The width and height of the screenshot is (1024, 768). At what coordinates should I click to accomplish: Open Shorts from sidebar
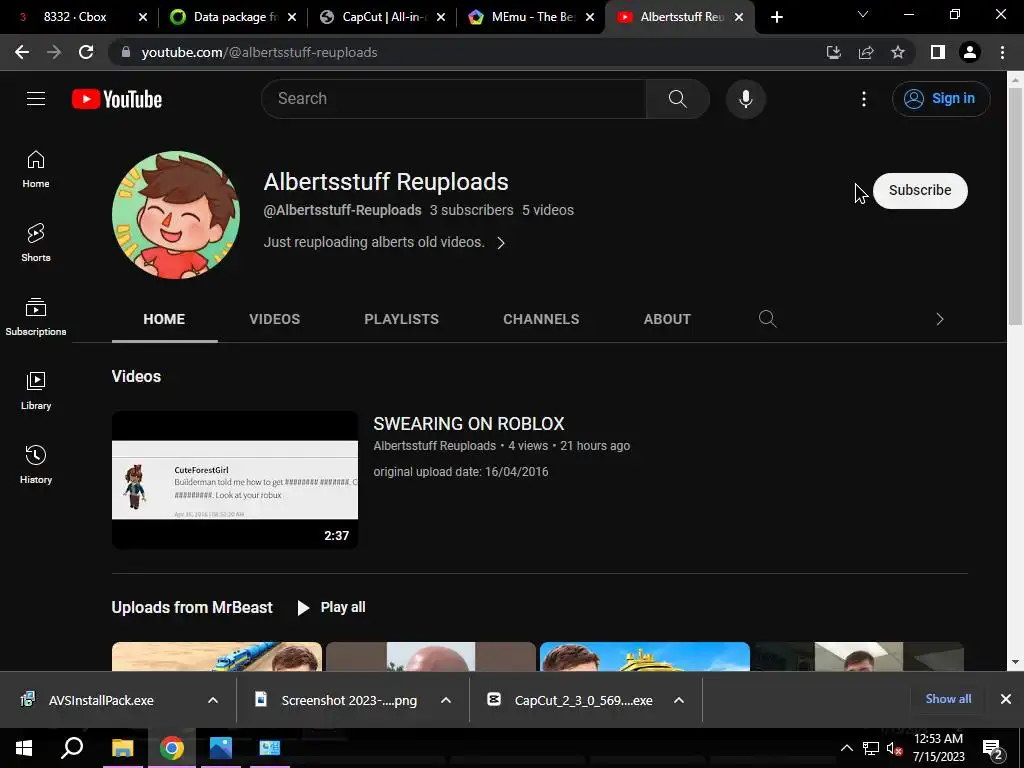pos(36,243)
